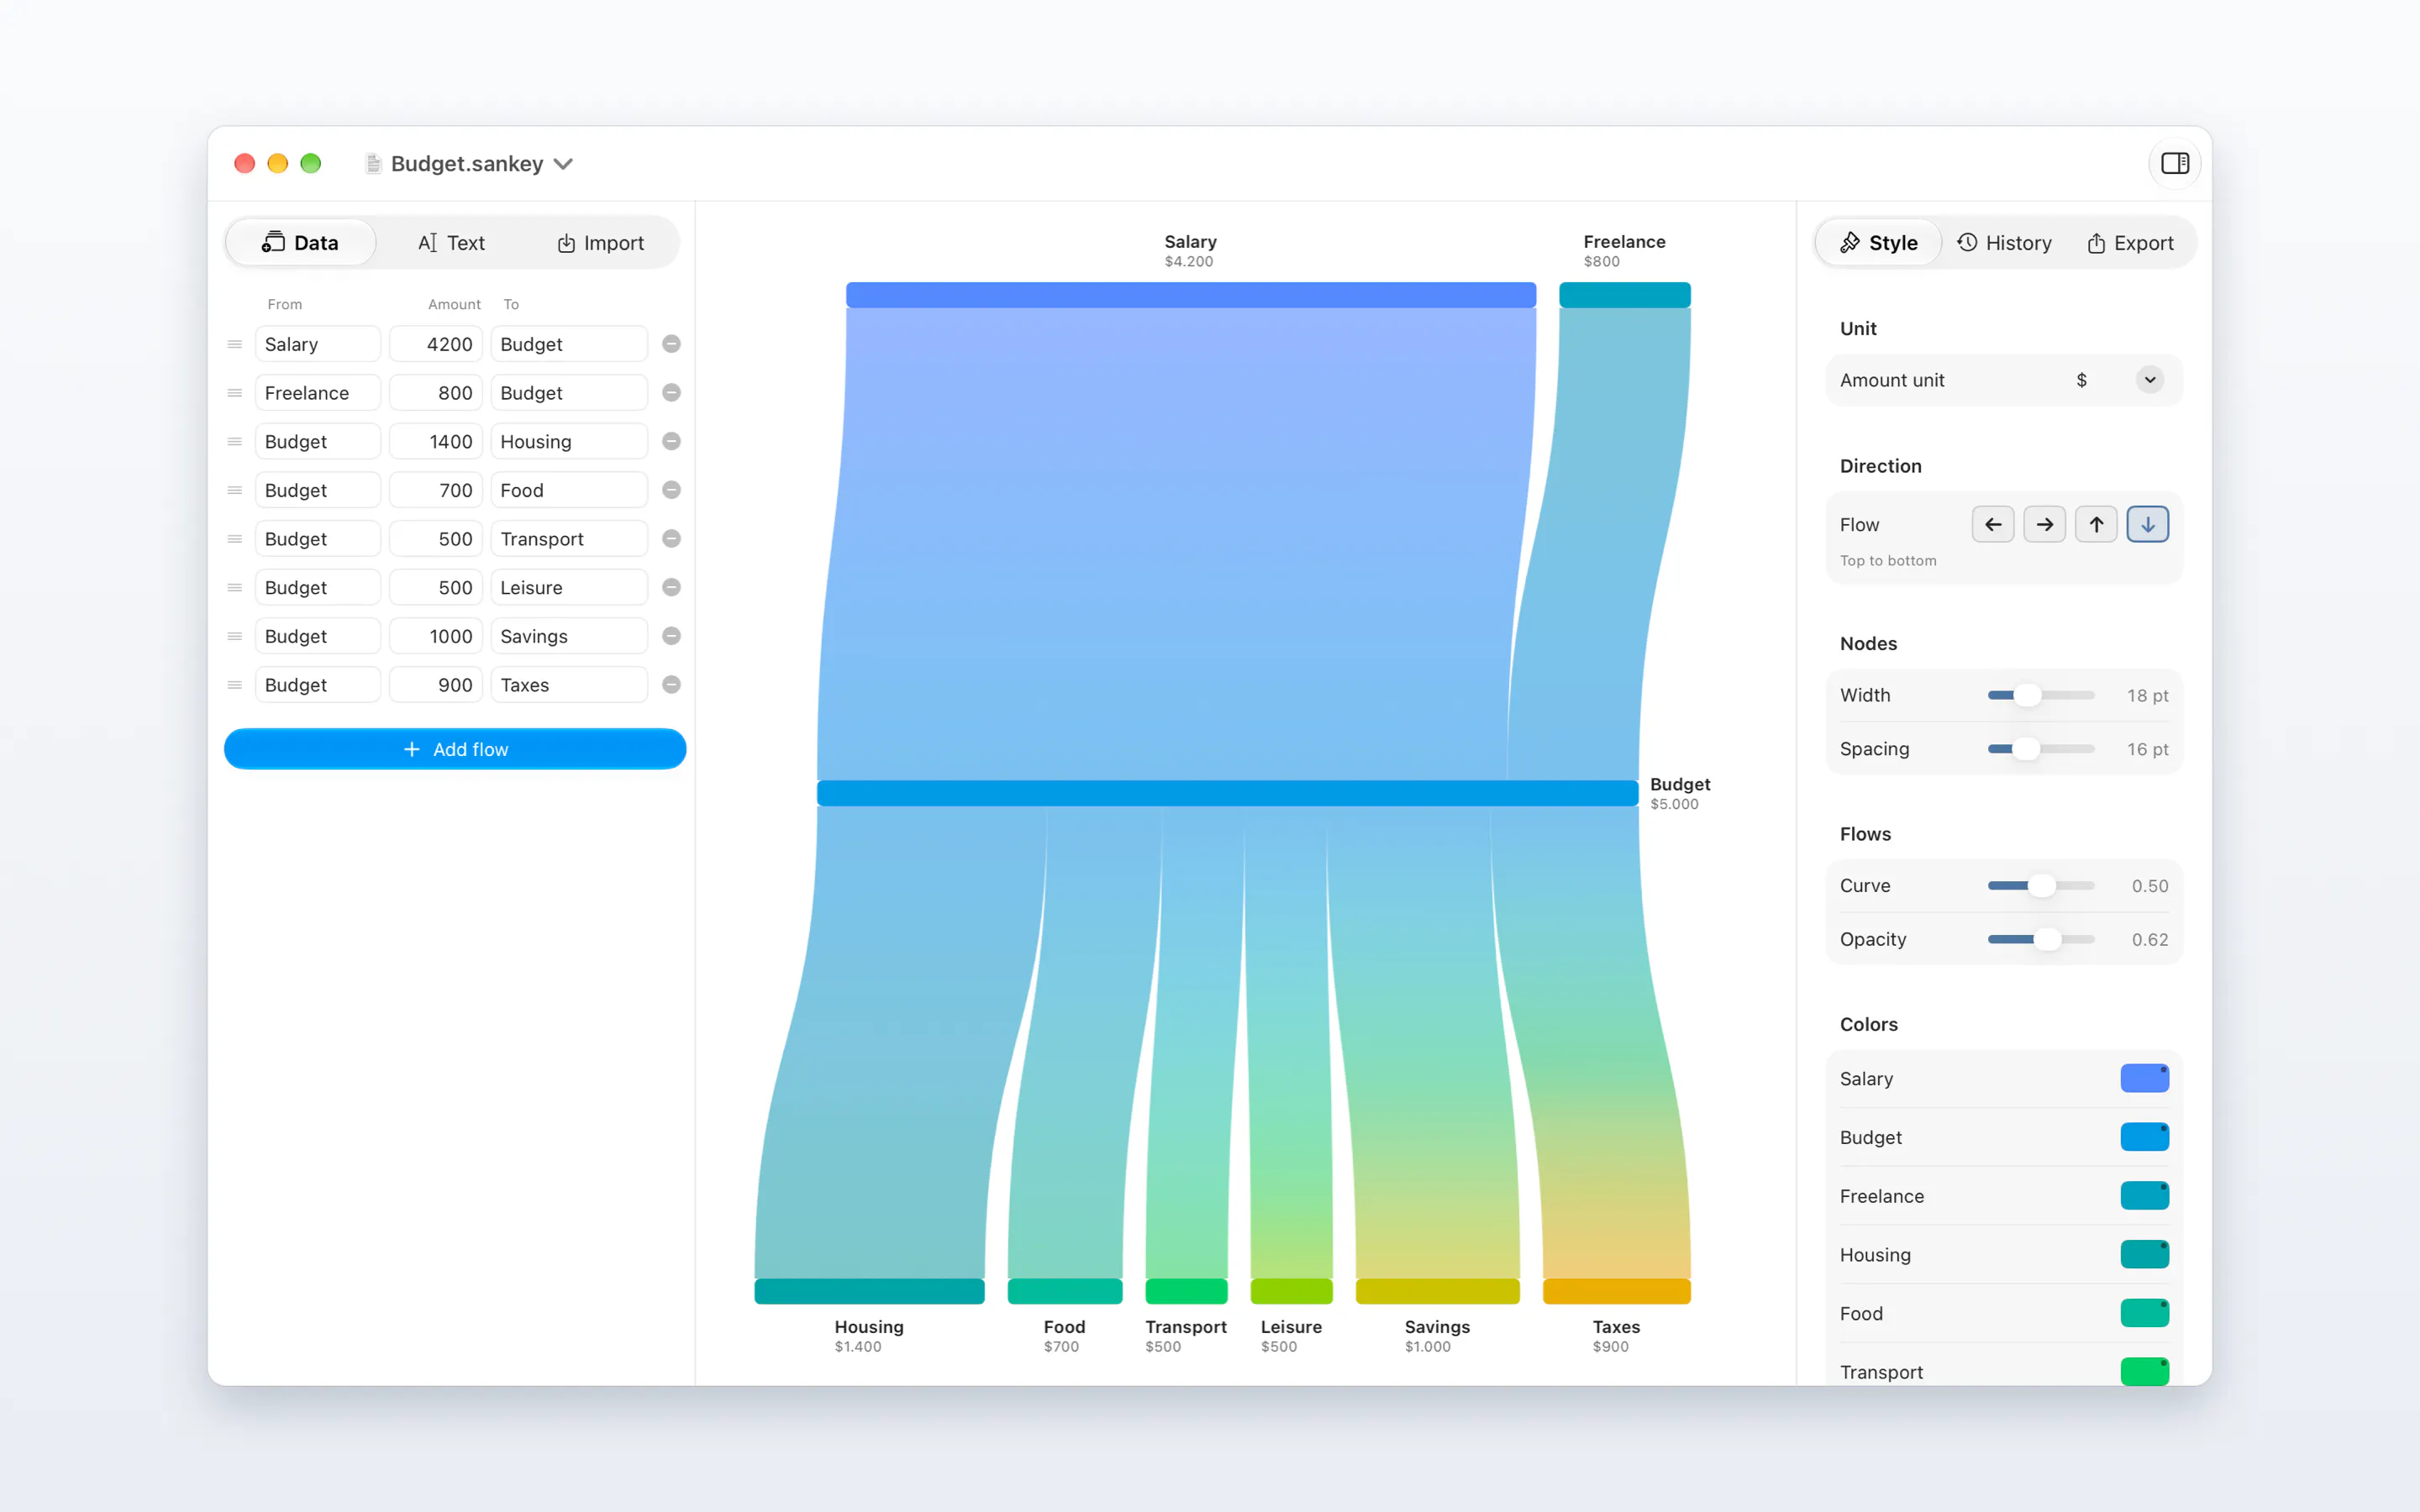Set flow direction to left-to-right arrow
Viewport: 2420px width, 1512px height.
click(x=2044, y=524)
